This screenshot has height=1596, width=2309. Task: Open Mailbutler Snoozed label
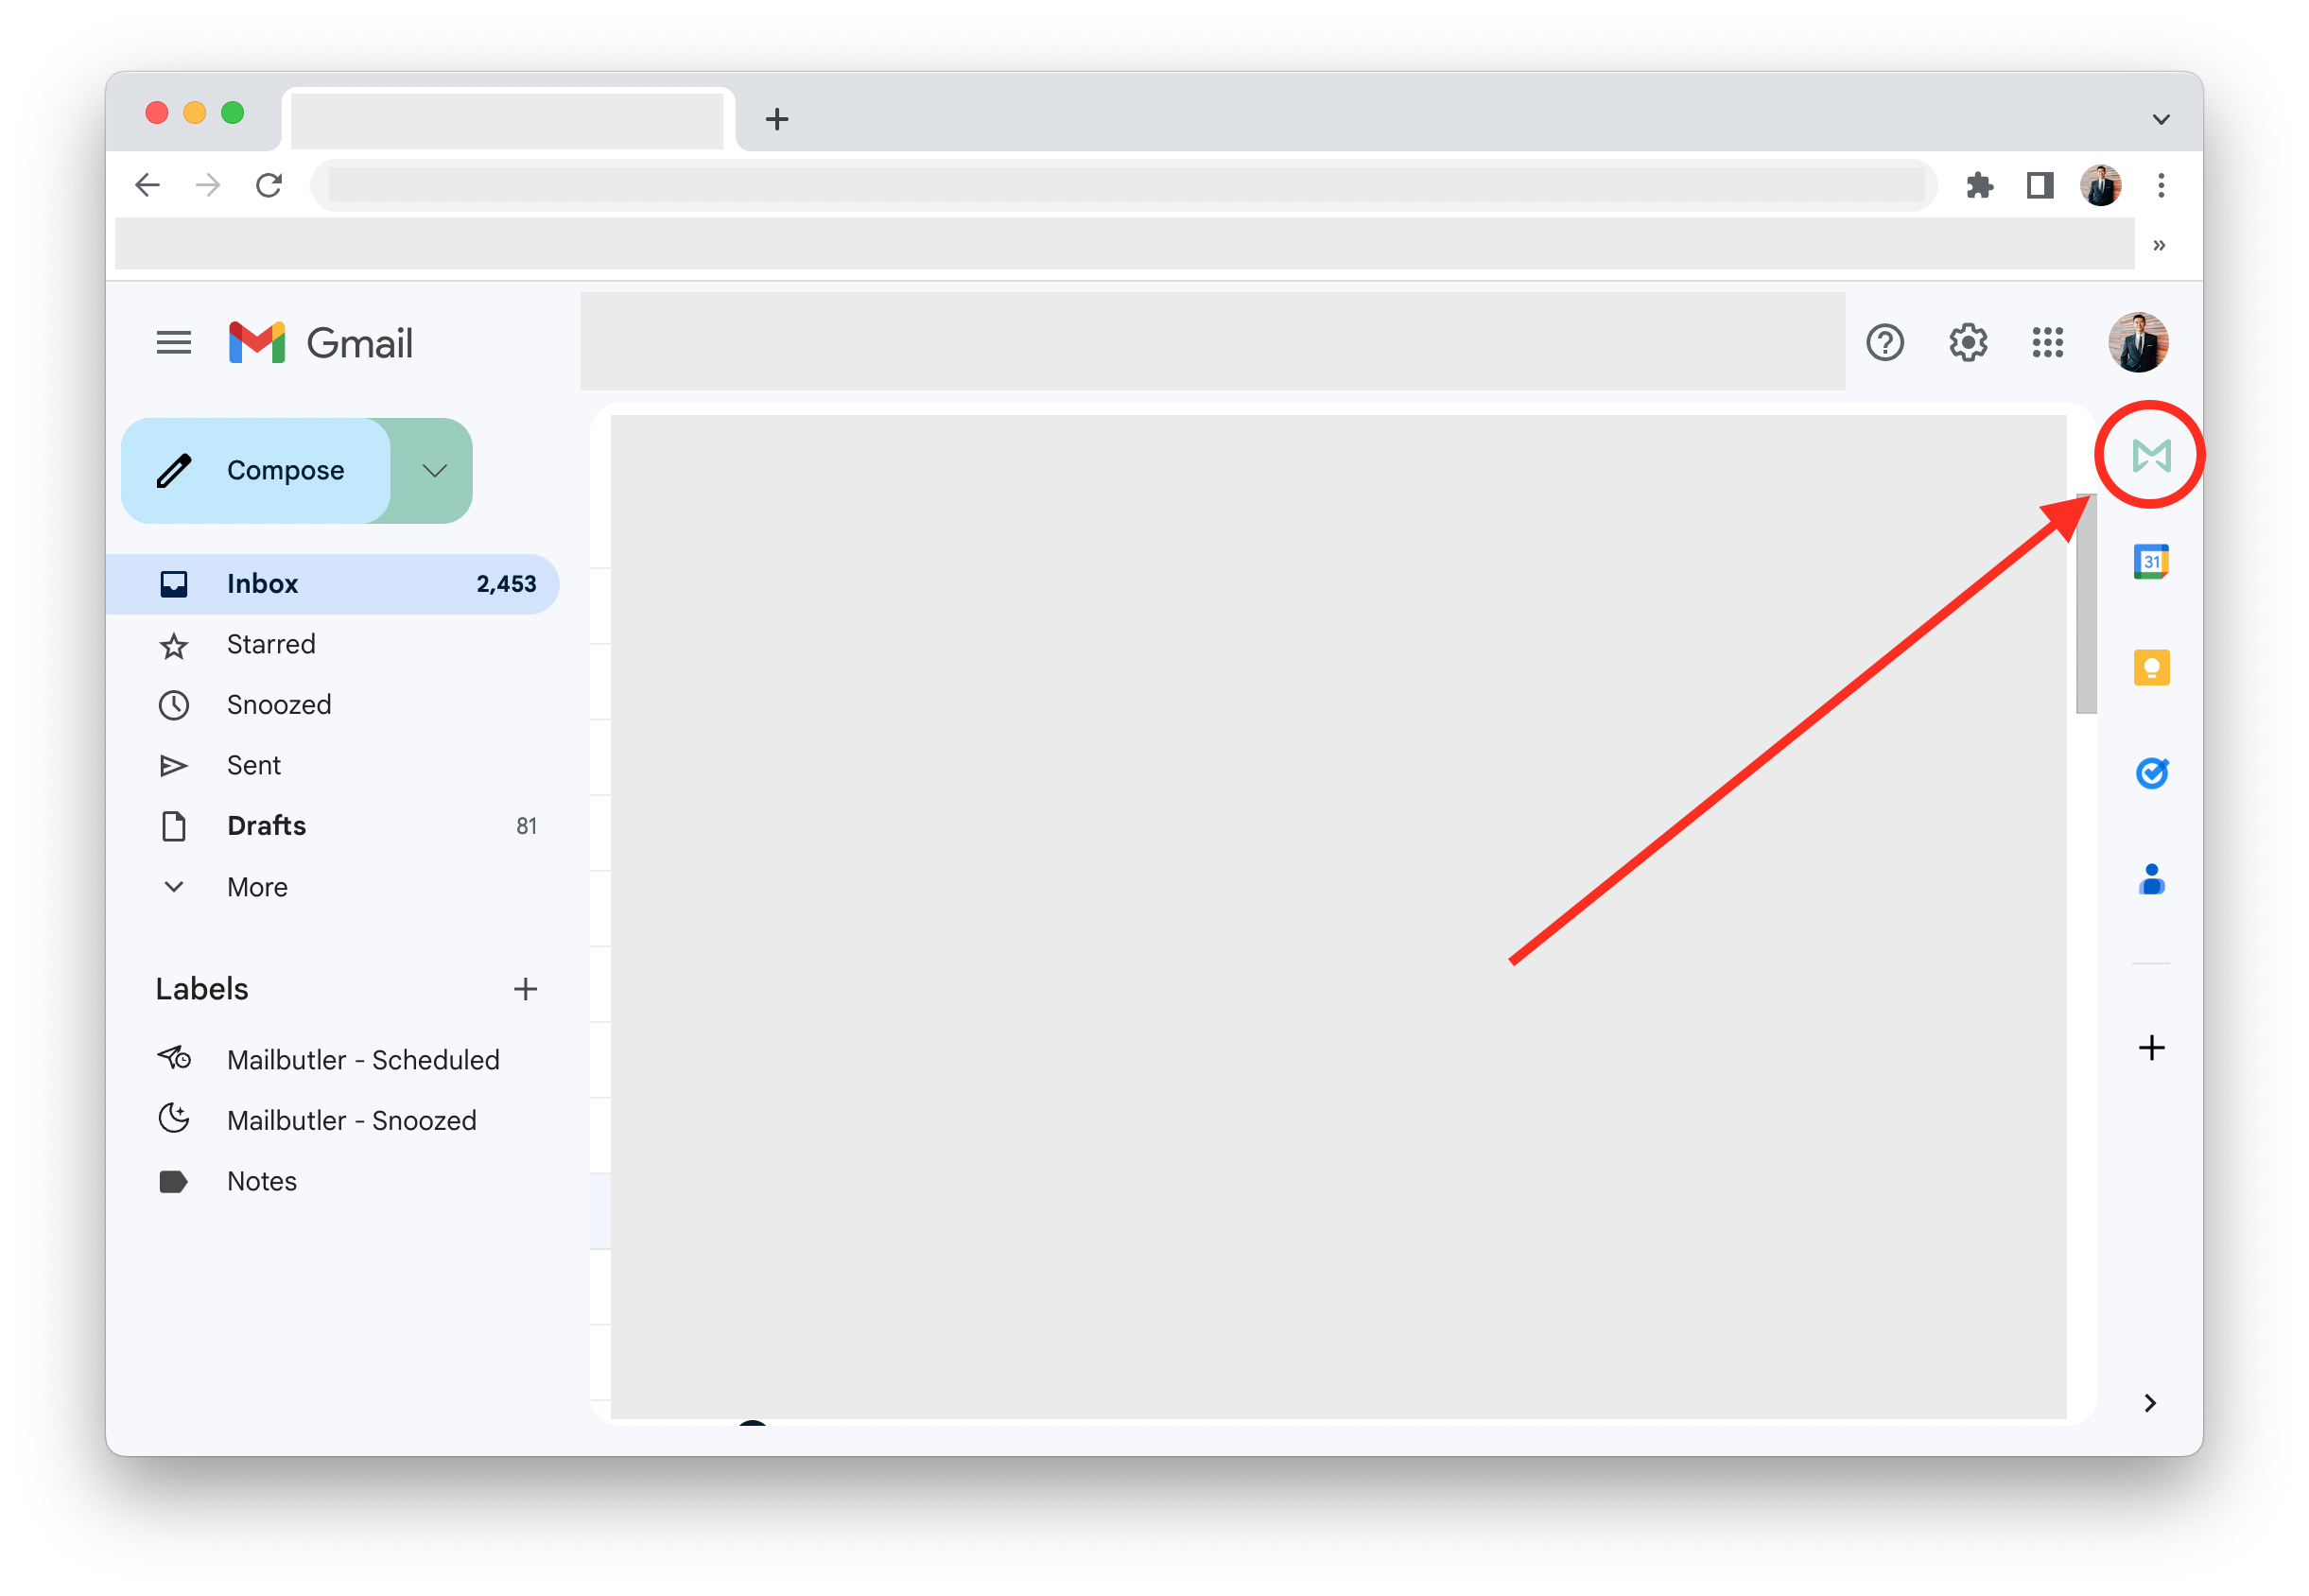pos(351,1119)
